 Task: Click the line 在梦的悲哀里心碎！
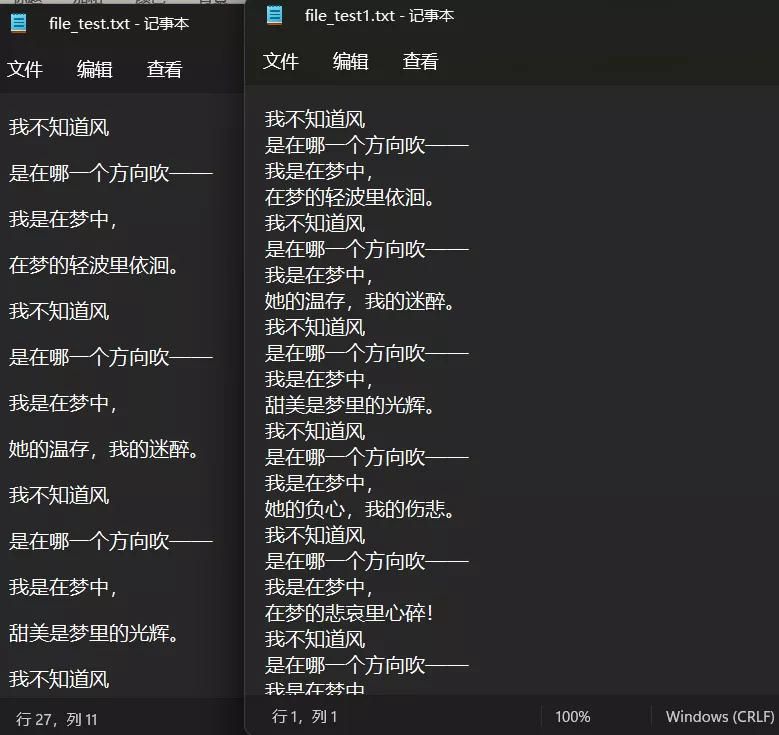tap(349, 613)
